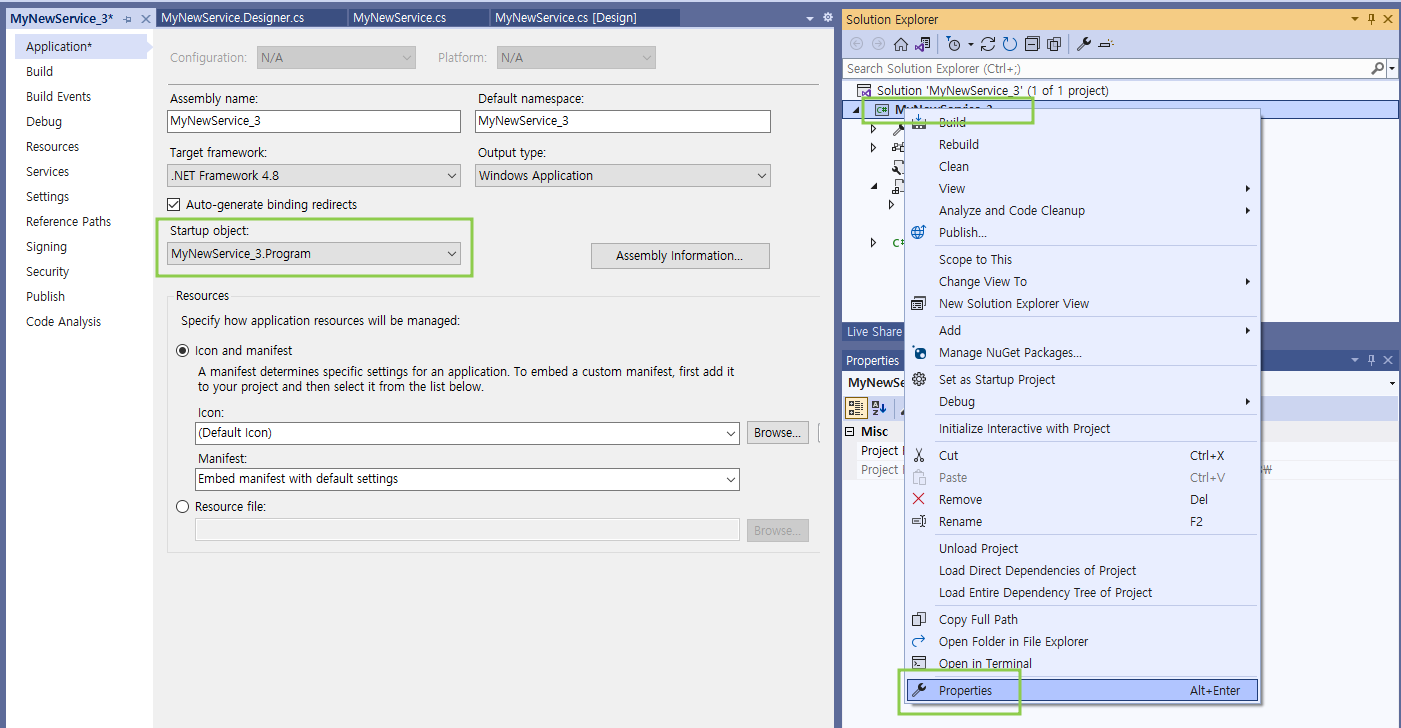Click the Back arrow in Solution Explorer toolbar
Image resolution: width=1401 pixels, height=728 pixels.
click(x=856, y=44)
